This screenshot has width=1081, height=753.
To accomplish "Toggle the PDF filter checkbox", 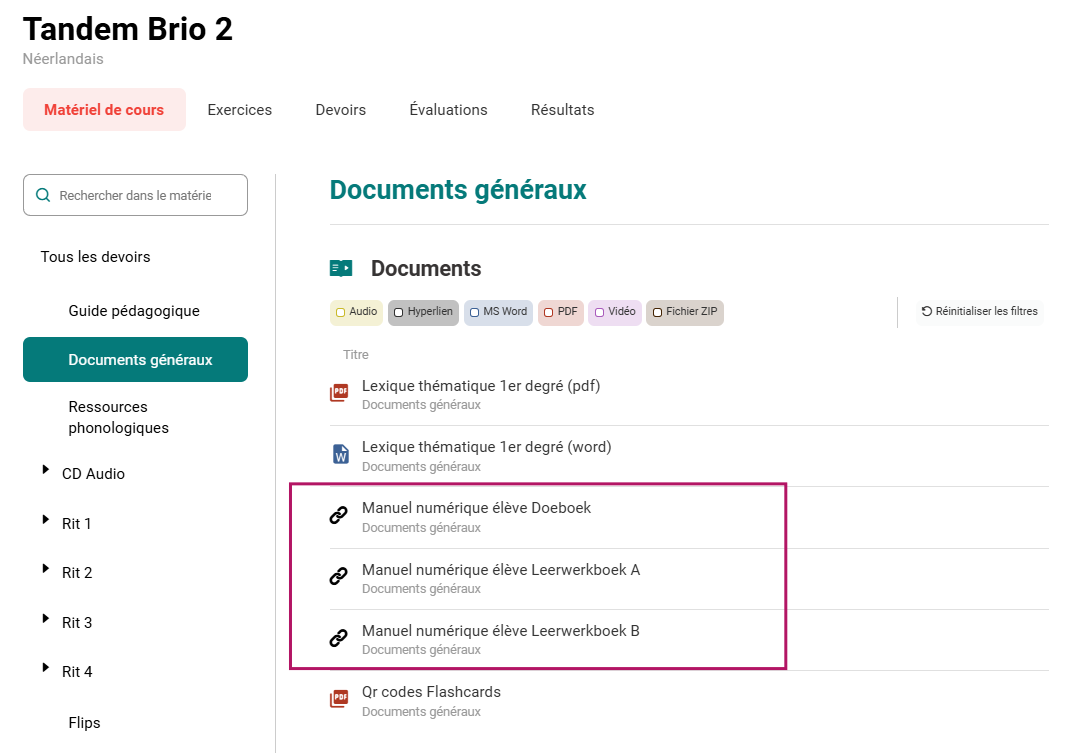I will point(549,312).
